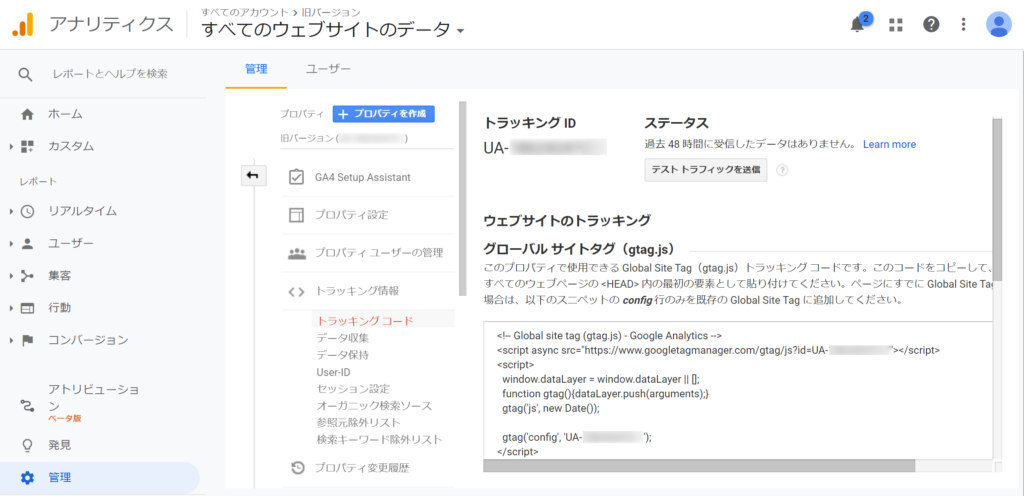Open the Learn more link

pyautogui.click(x=889, y=144)
